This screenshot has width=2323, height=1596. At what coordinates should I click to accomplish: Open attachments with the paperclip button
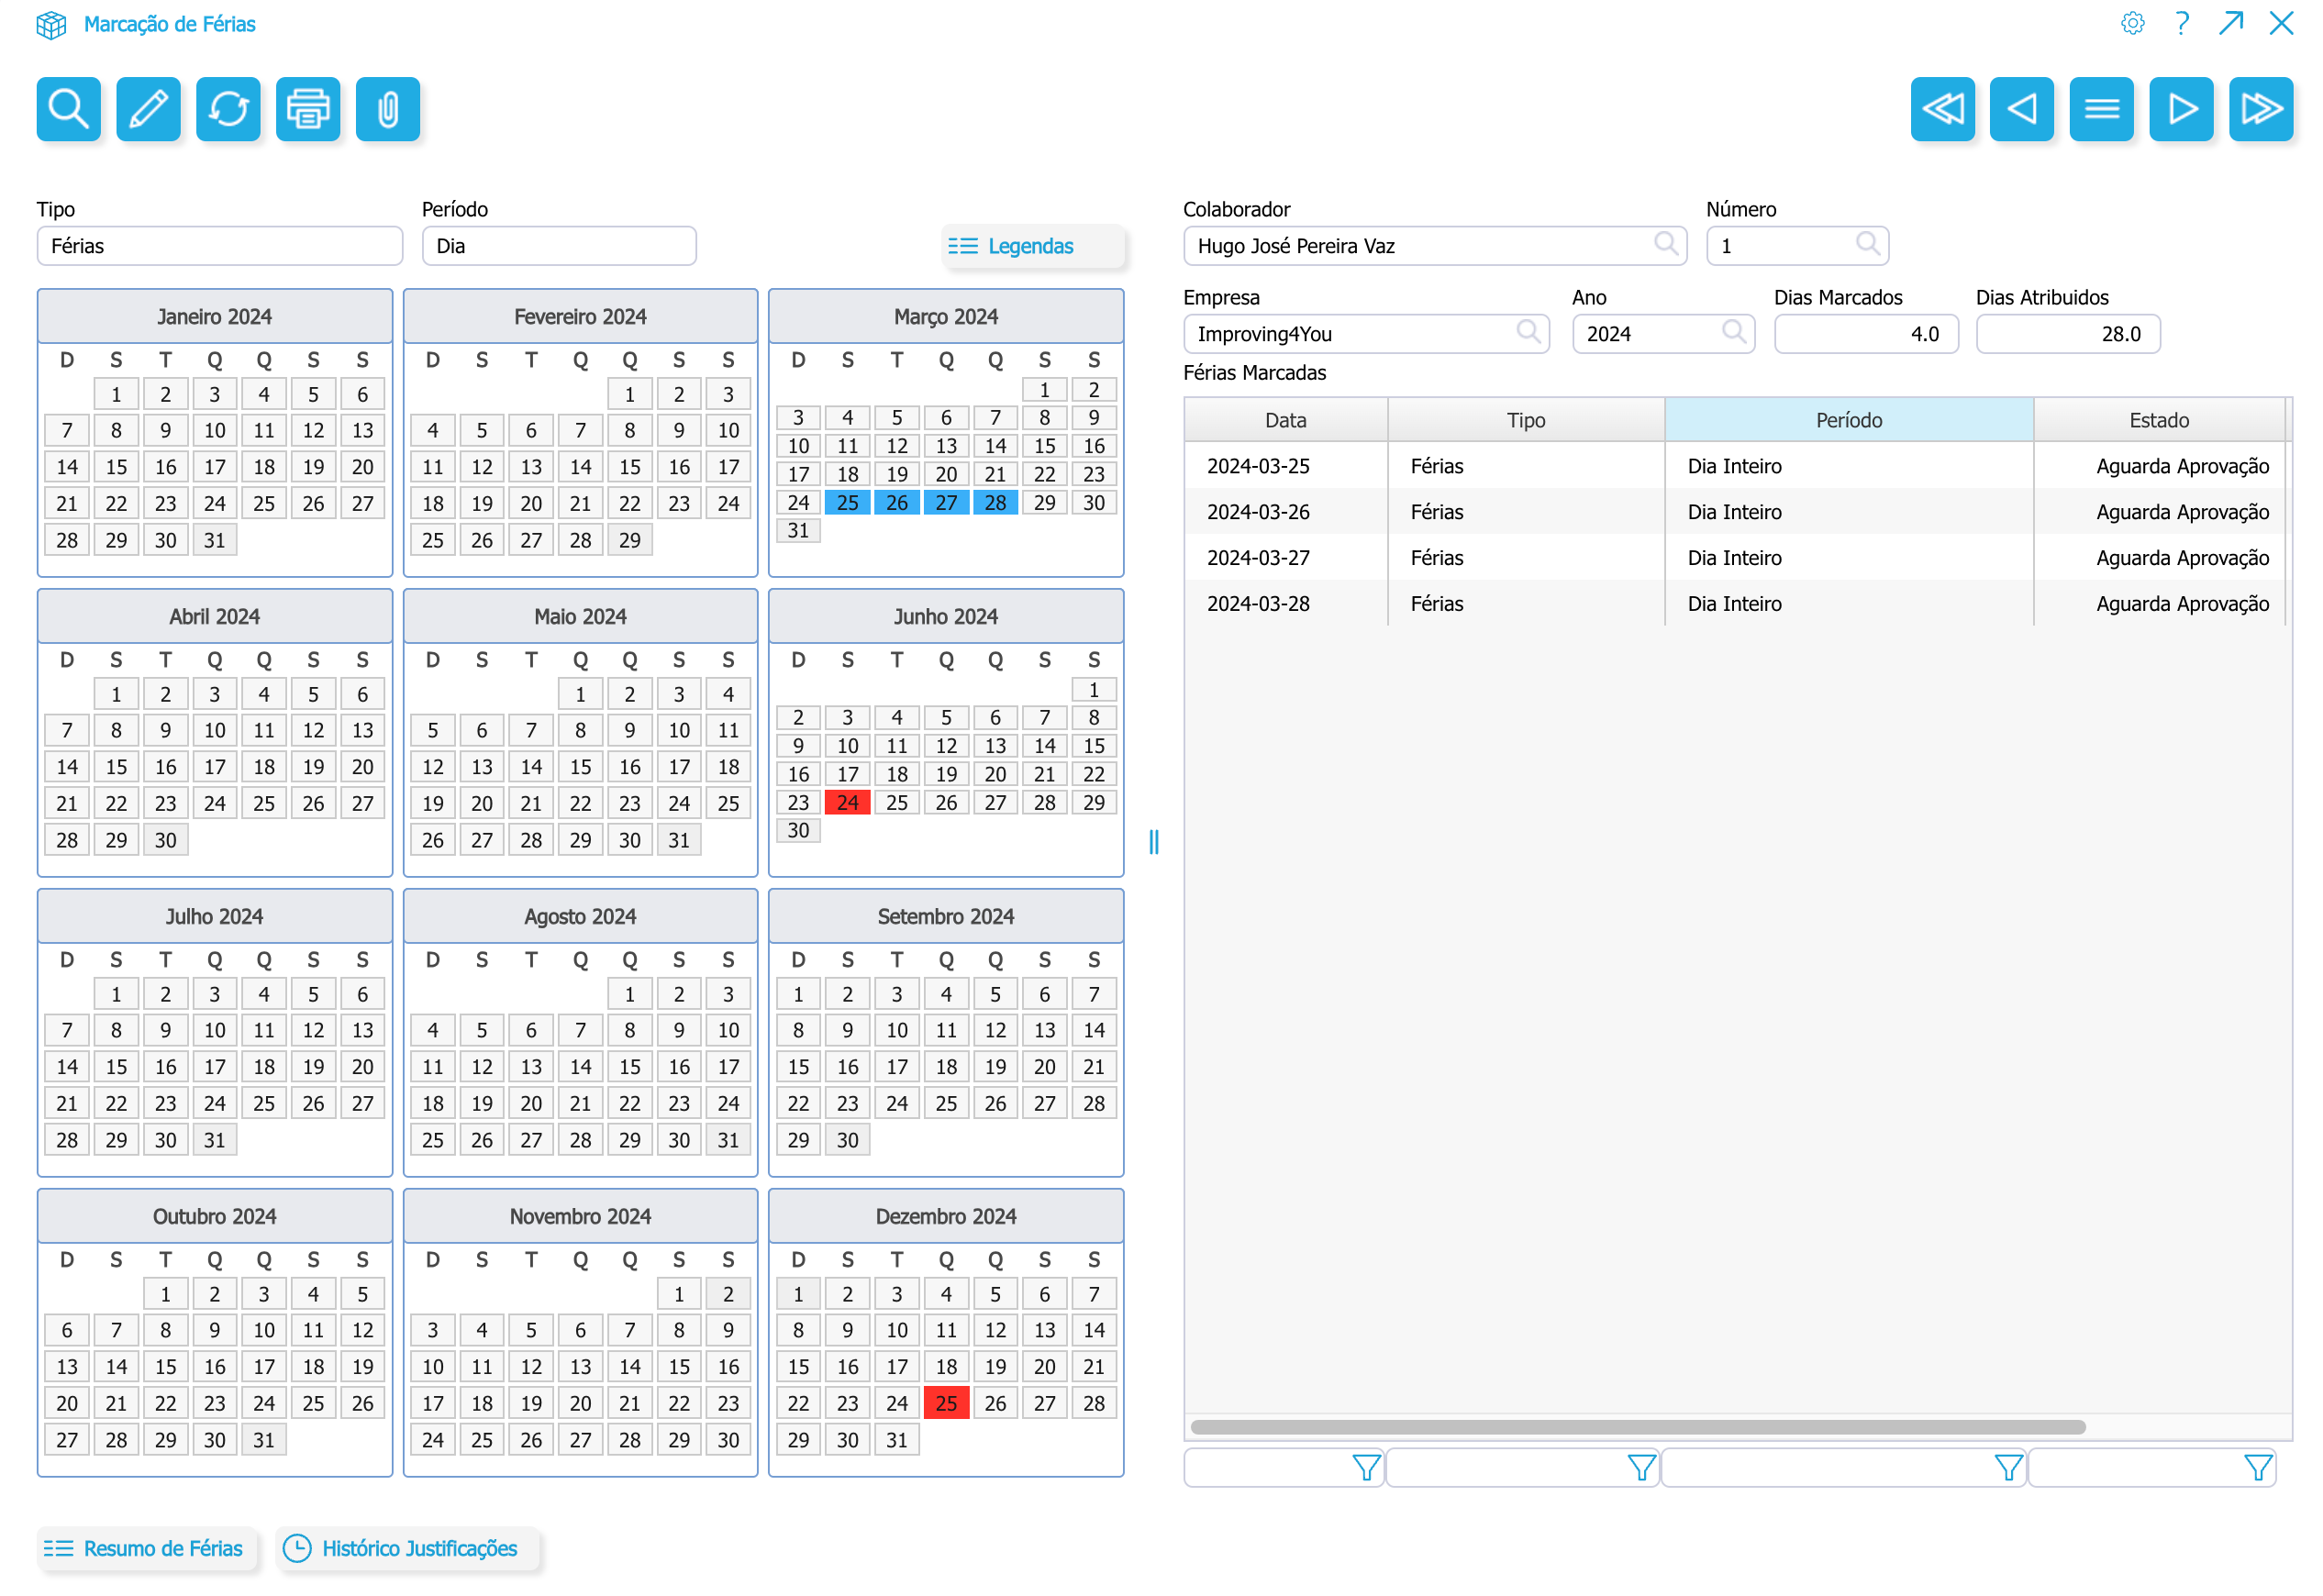click(x=388, y=108)
